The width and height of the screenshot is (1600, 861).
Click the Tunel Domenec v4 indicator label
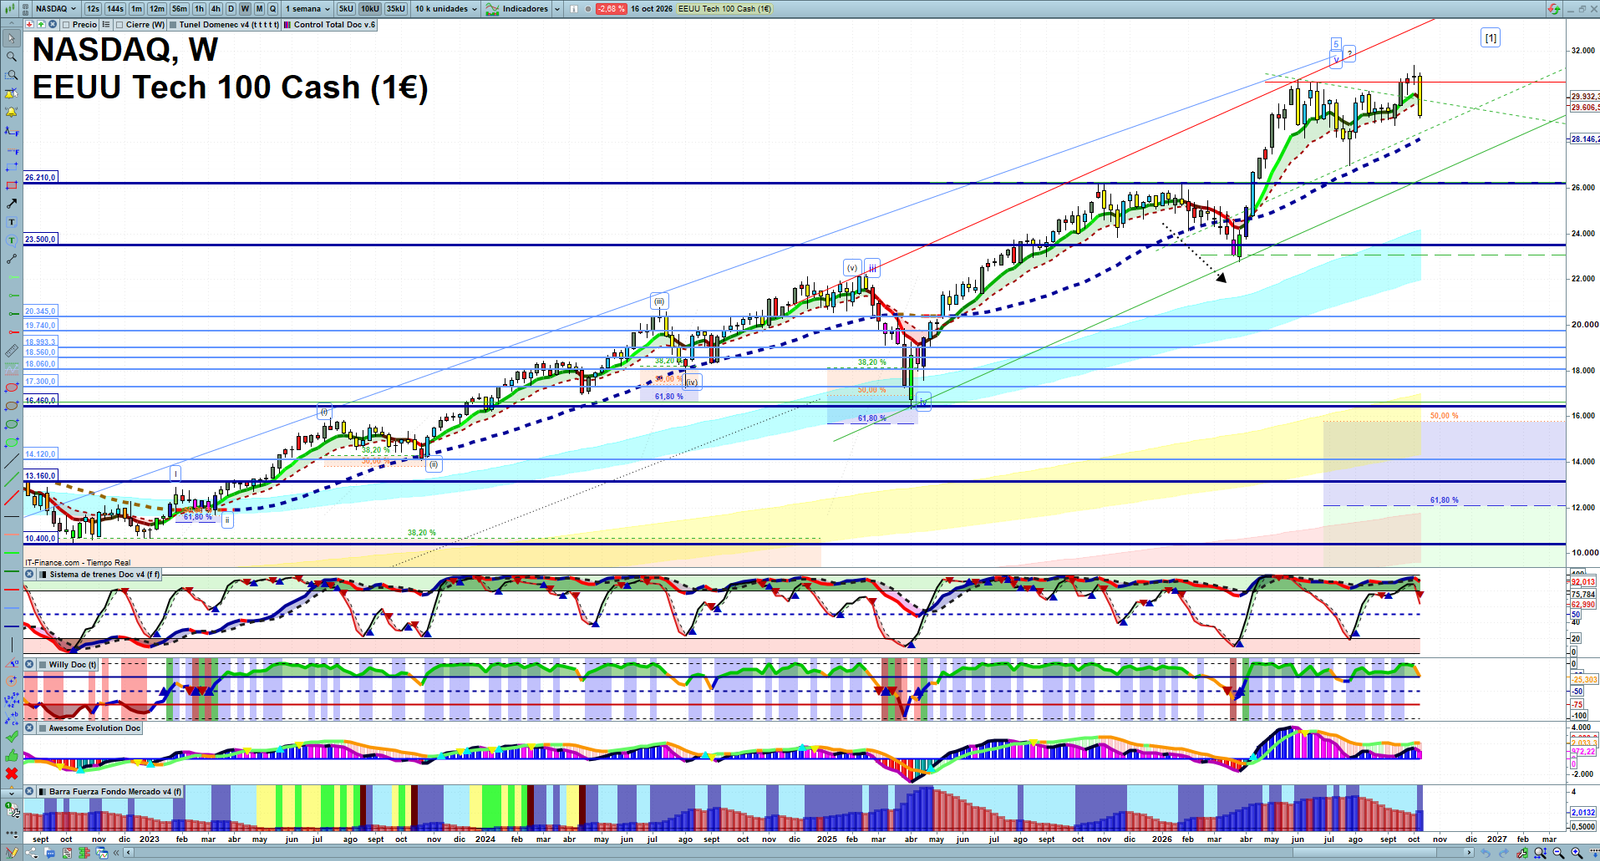(x=224, y=25)
